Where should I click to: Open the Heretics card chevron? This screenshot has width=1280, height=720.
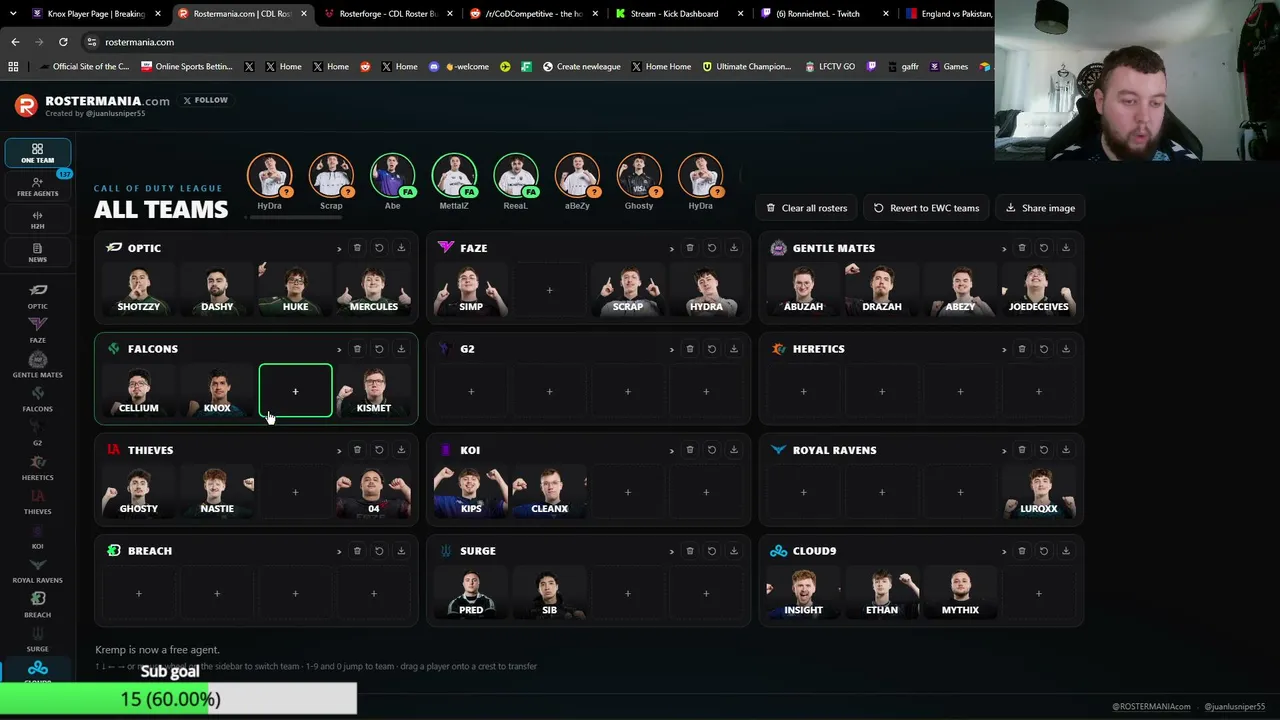[1004, 349]
